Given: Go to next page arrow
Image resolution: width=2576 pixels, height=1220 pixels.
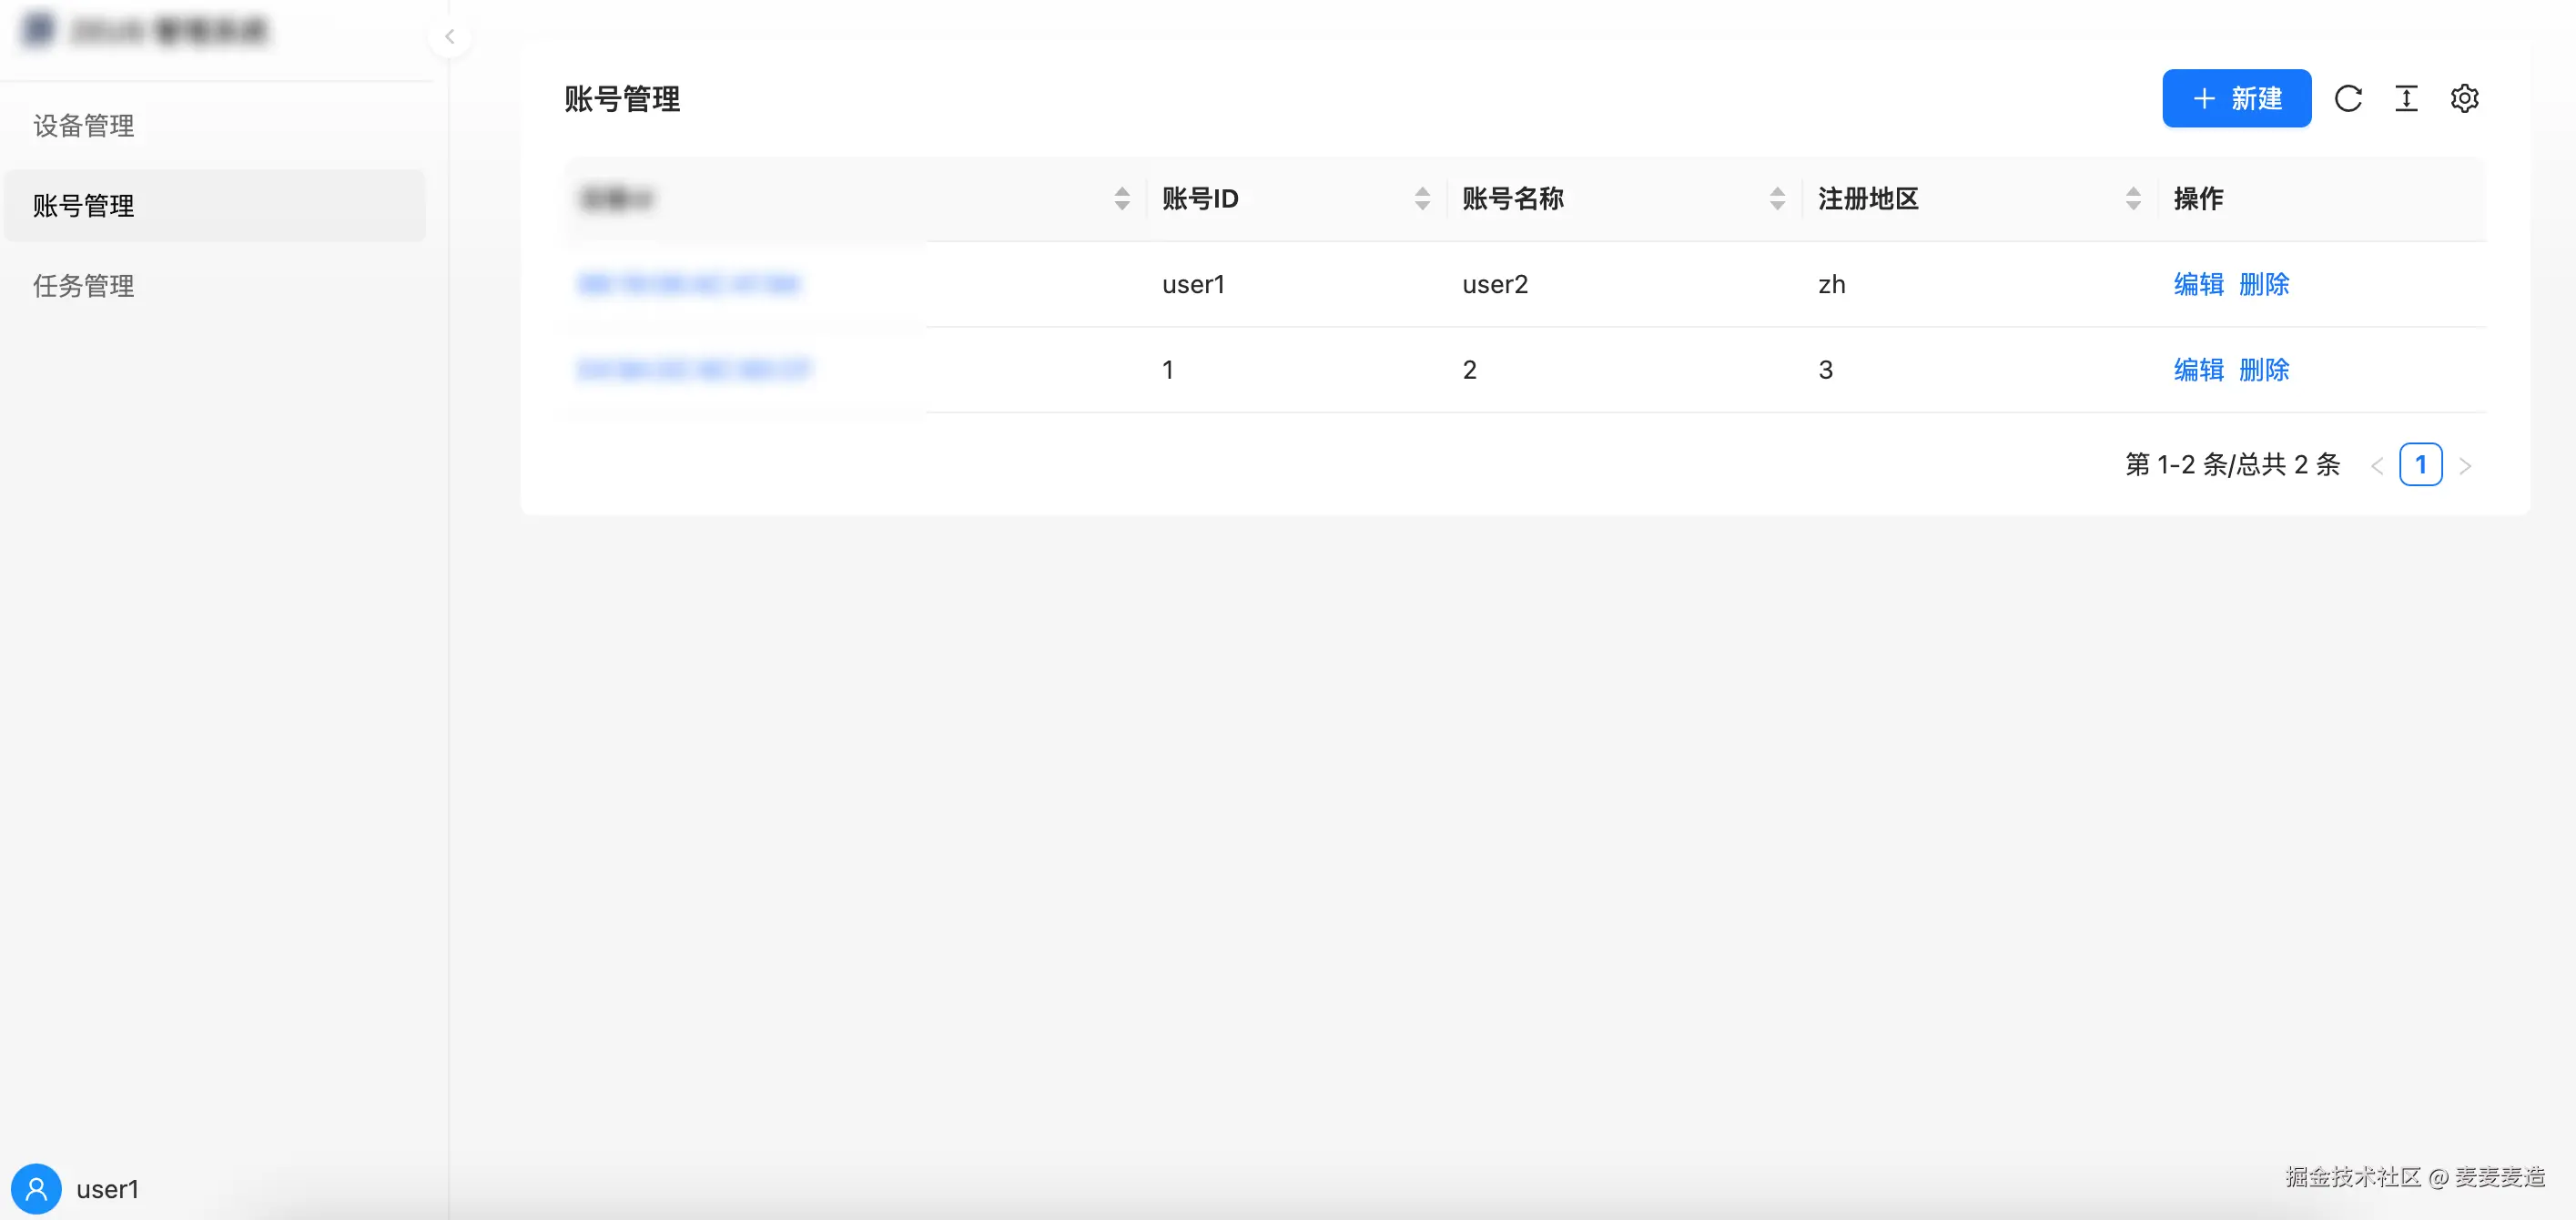Looking at the screenshot, I should coord(2464,465).
